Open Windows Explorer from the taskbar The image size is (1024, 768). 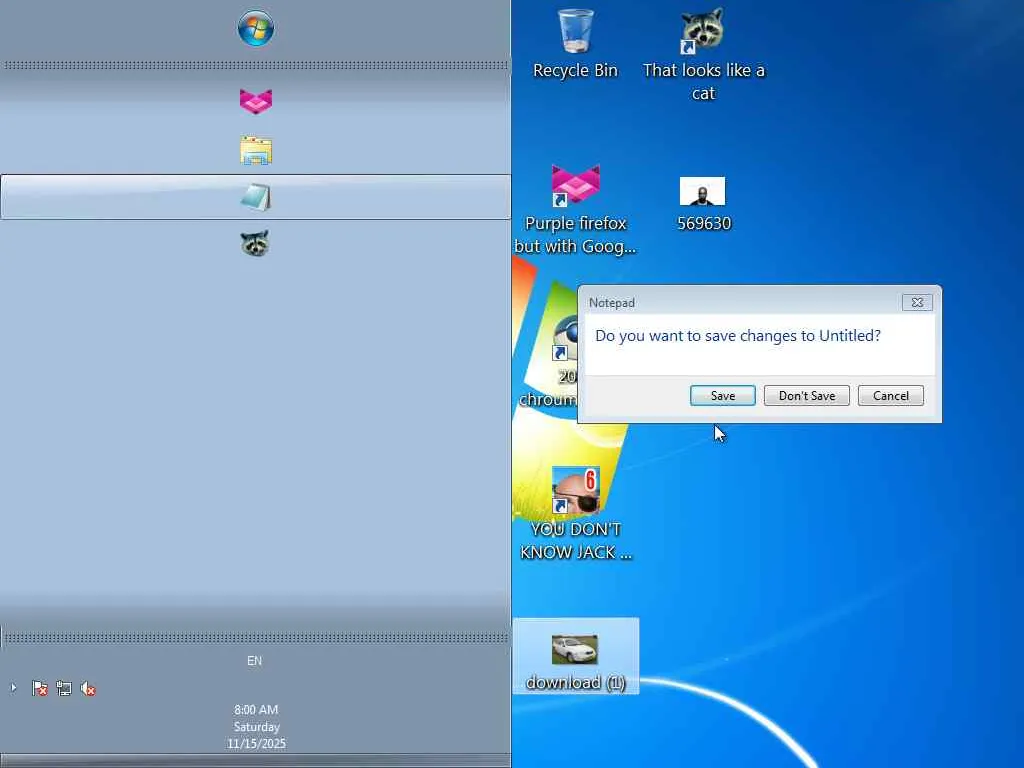click(x=255, y=150)
